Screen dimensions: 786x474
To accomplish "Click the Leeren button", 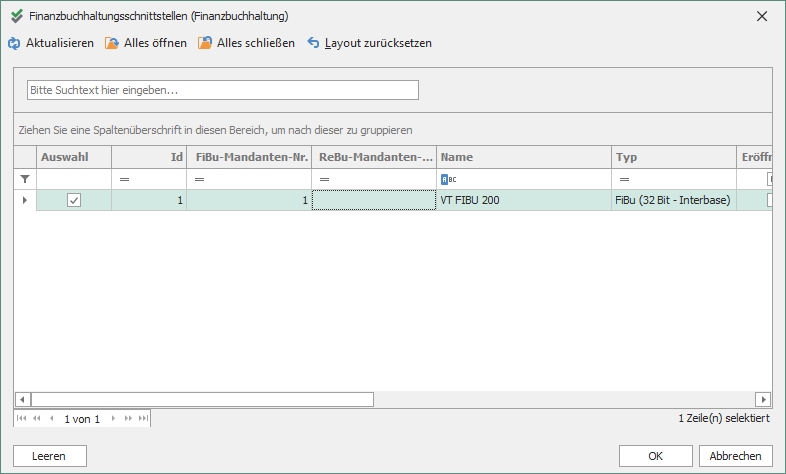I will click(50, 456).
